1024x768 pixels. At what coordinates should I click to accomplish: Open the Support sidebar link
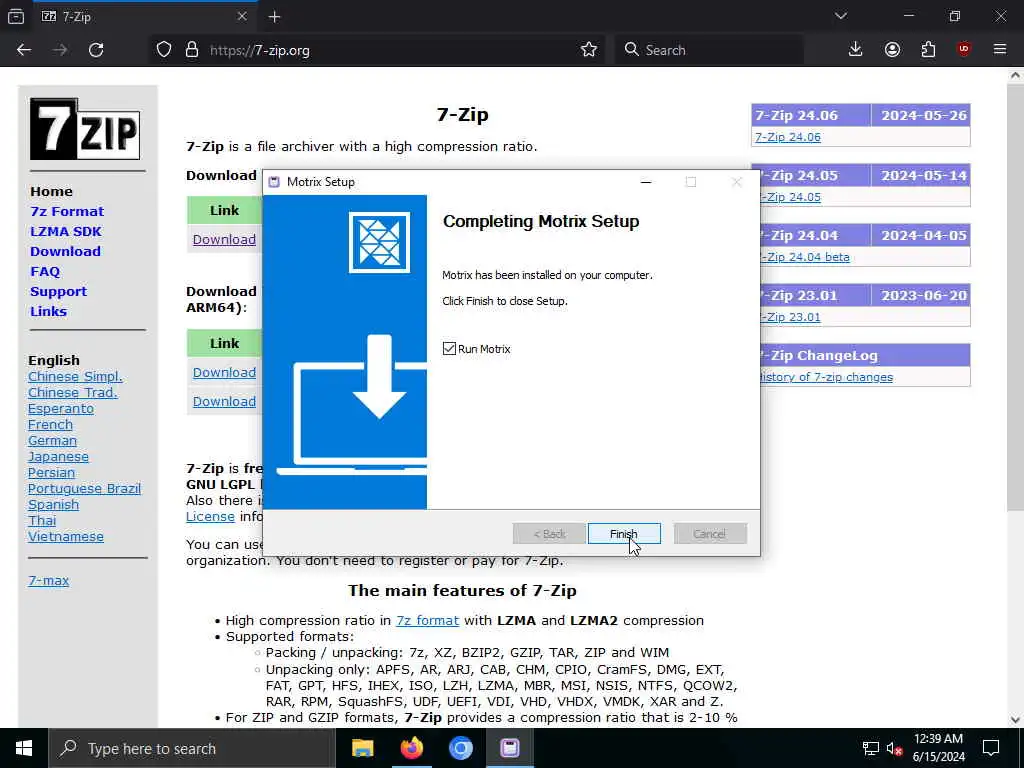pos(58,292)
